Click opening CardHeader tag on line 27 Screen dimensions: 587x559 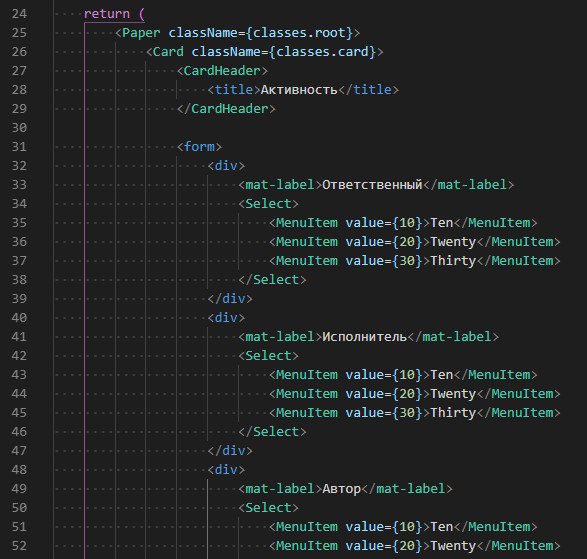(x=222, y=71)
